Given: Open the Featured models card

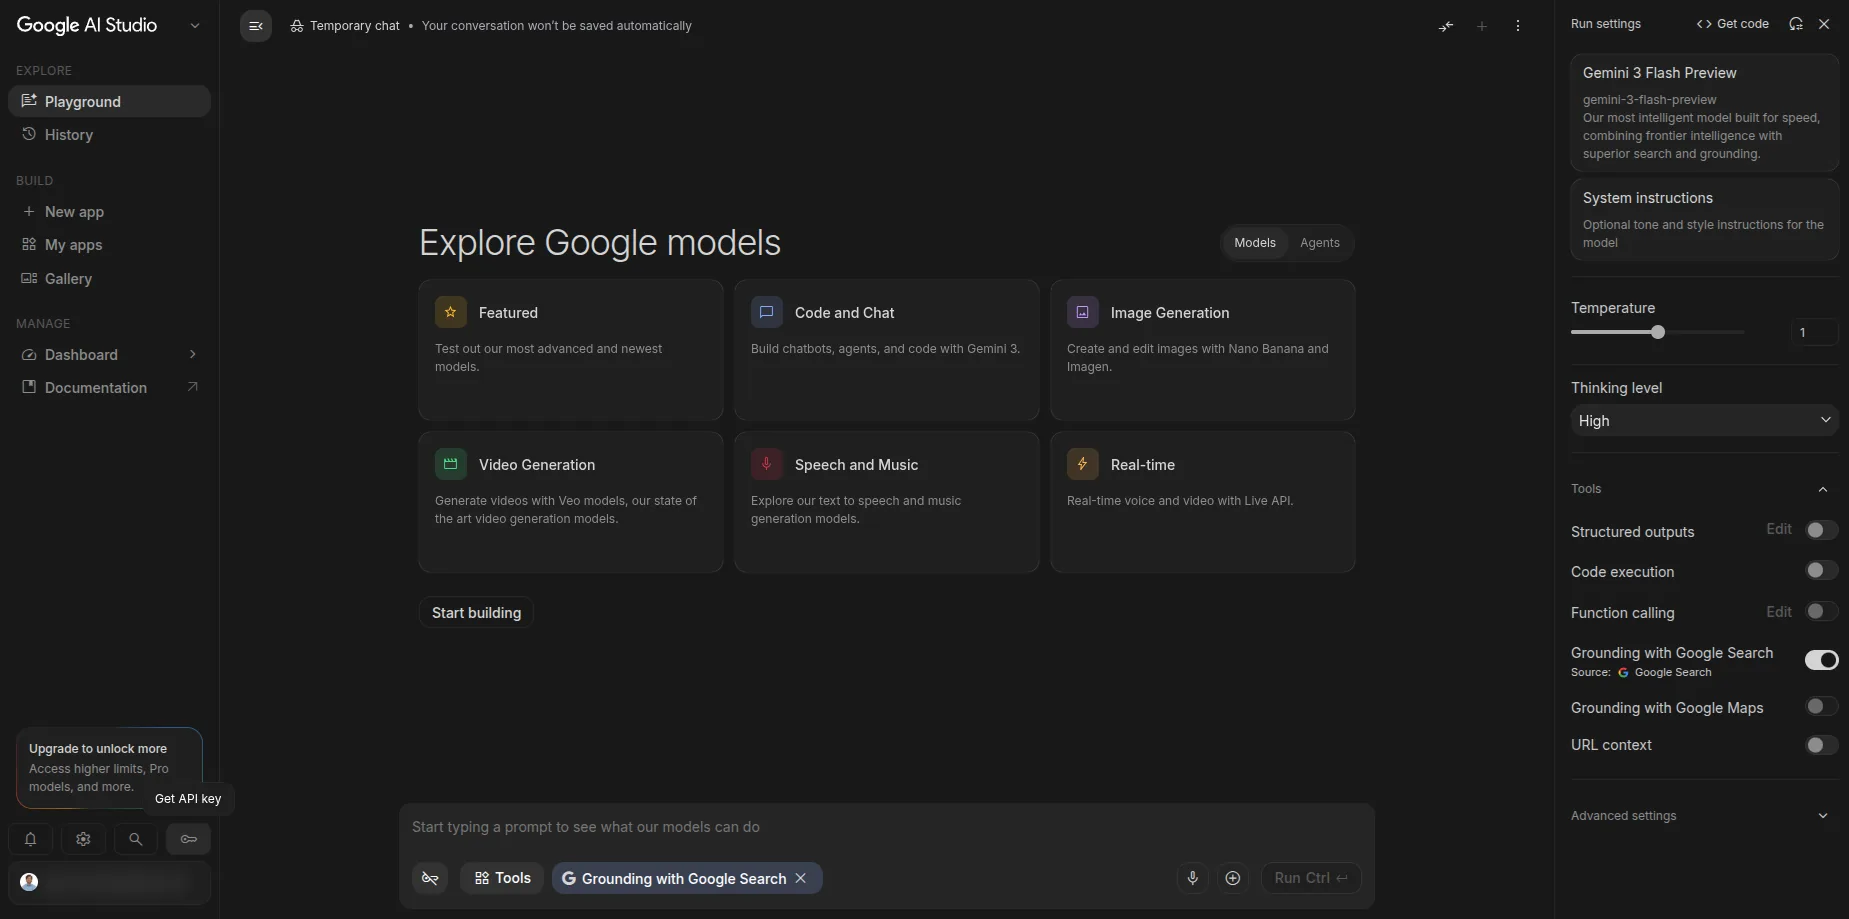Looking at the screenshot, I should [571, 350].
